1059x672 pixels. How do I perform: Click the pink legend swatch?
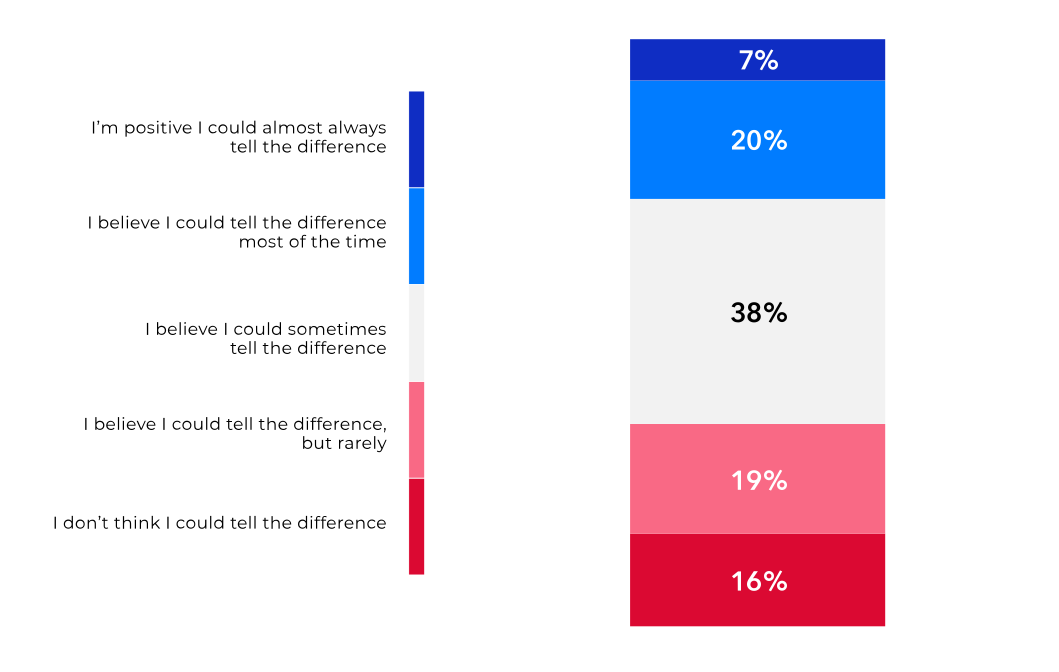[416, 430]
